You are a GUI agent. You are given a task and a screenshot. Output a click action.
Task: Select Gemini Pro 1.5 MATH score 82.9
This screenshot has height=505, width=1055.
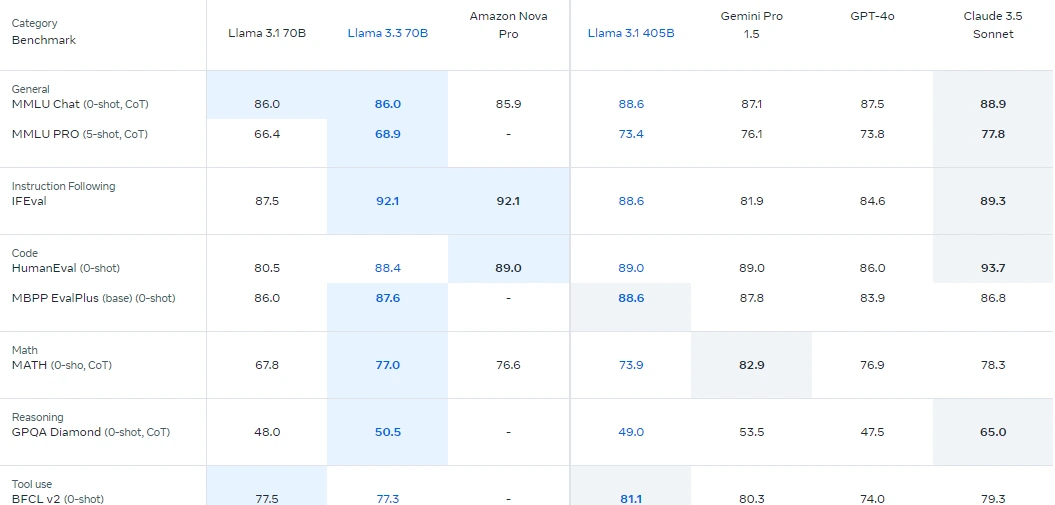click(x=752, y=365)
